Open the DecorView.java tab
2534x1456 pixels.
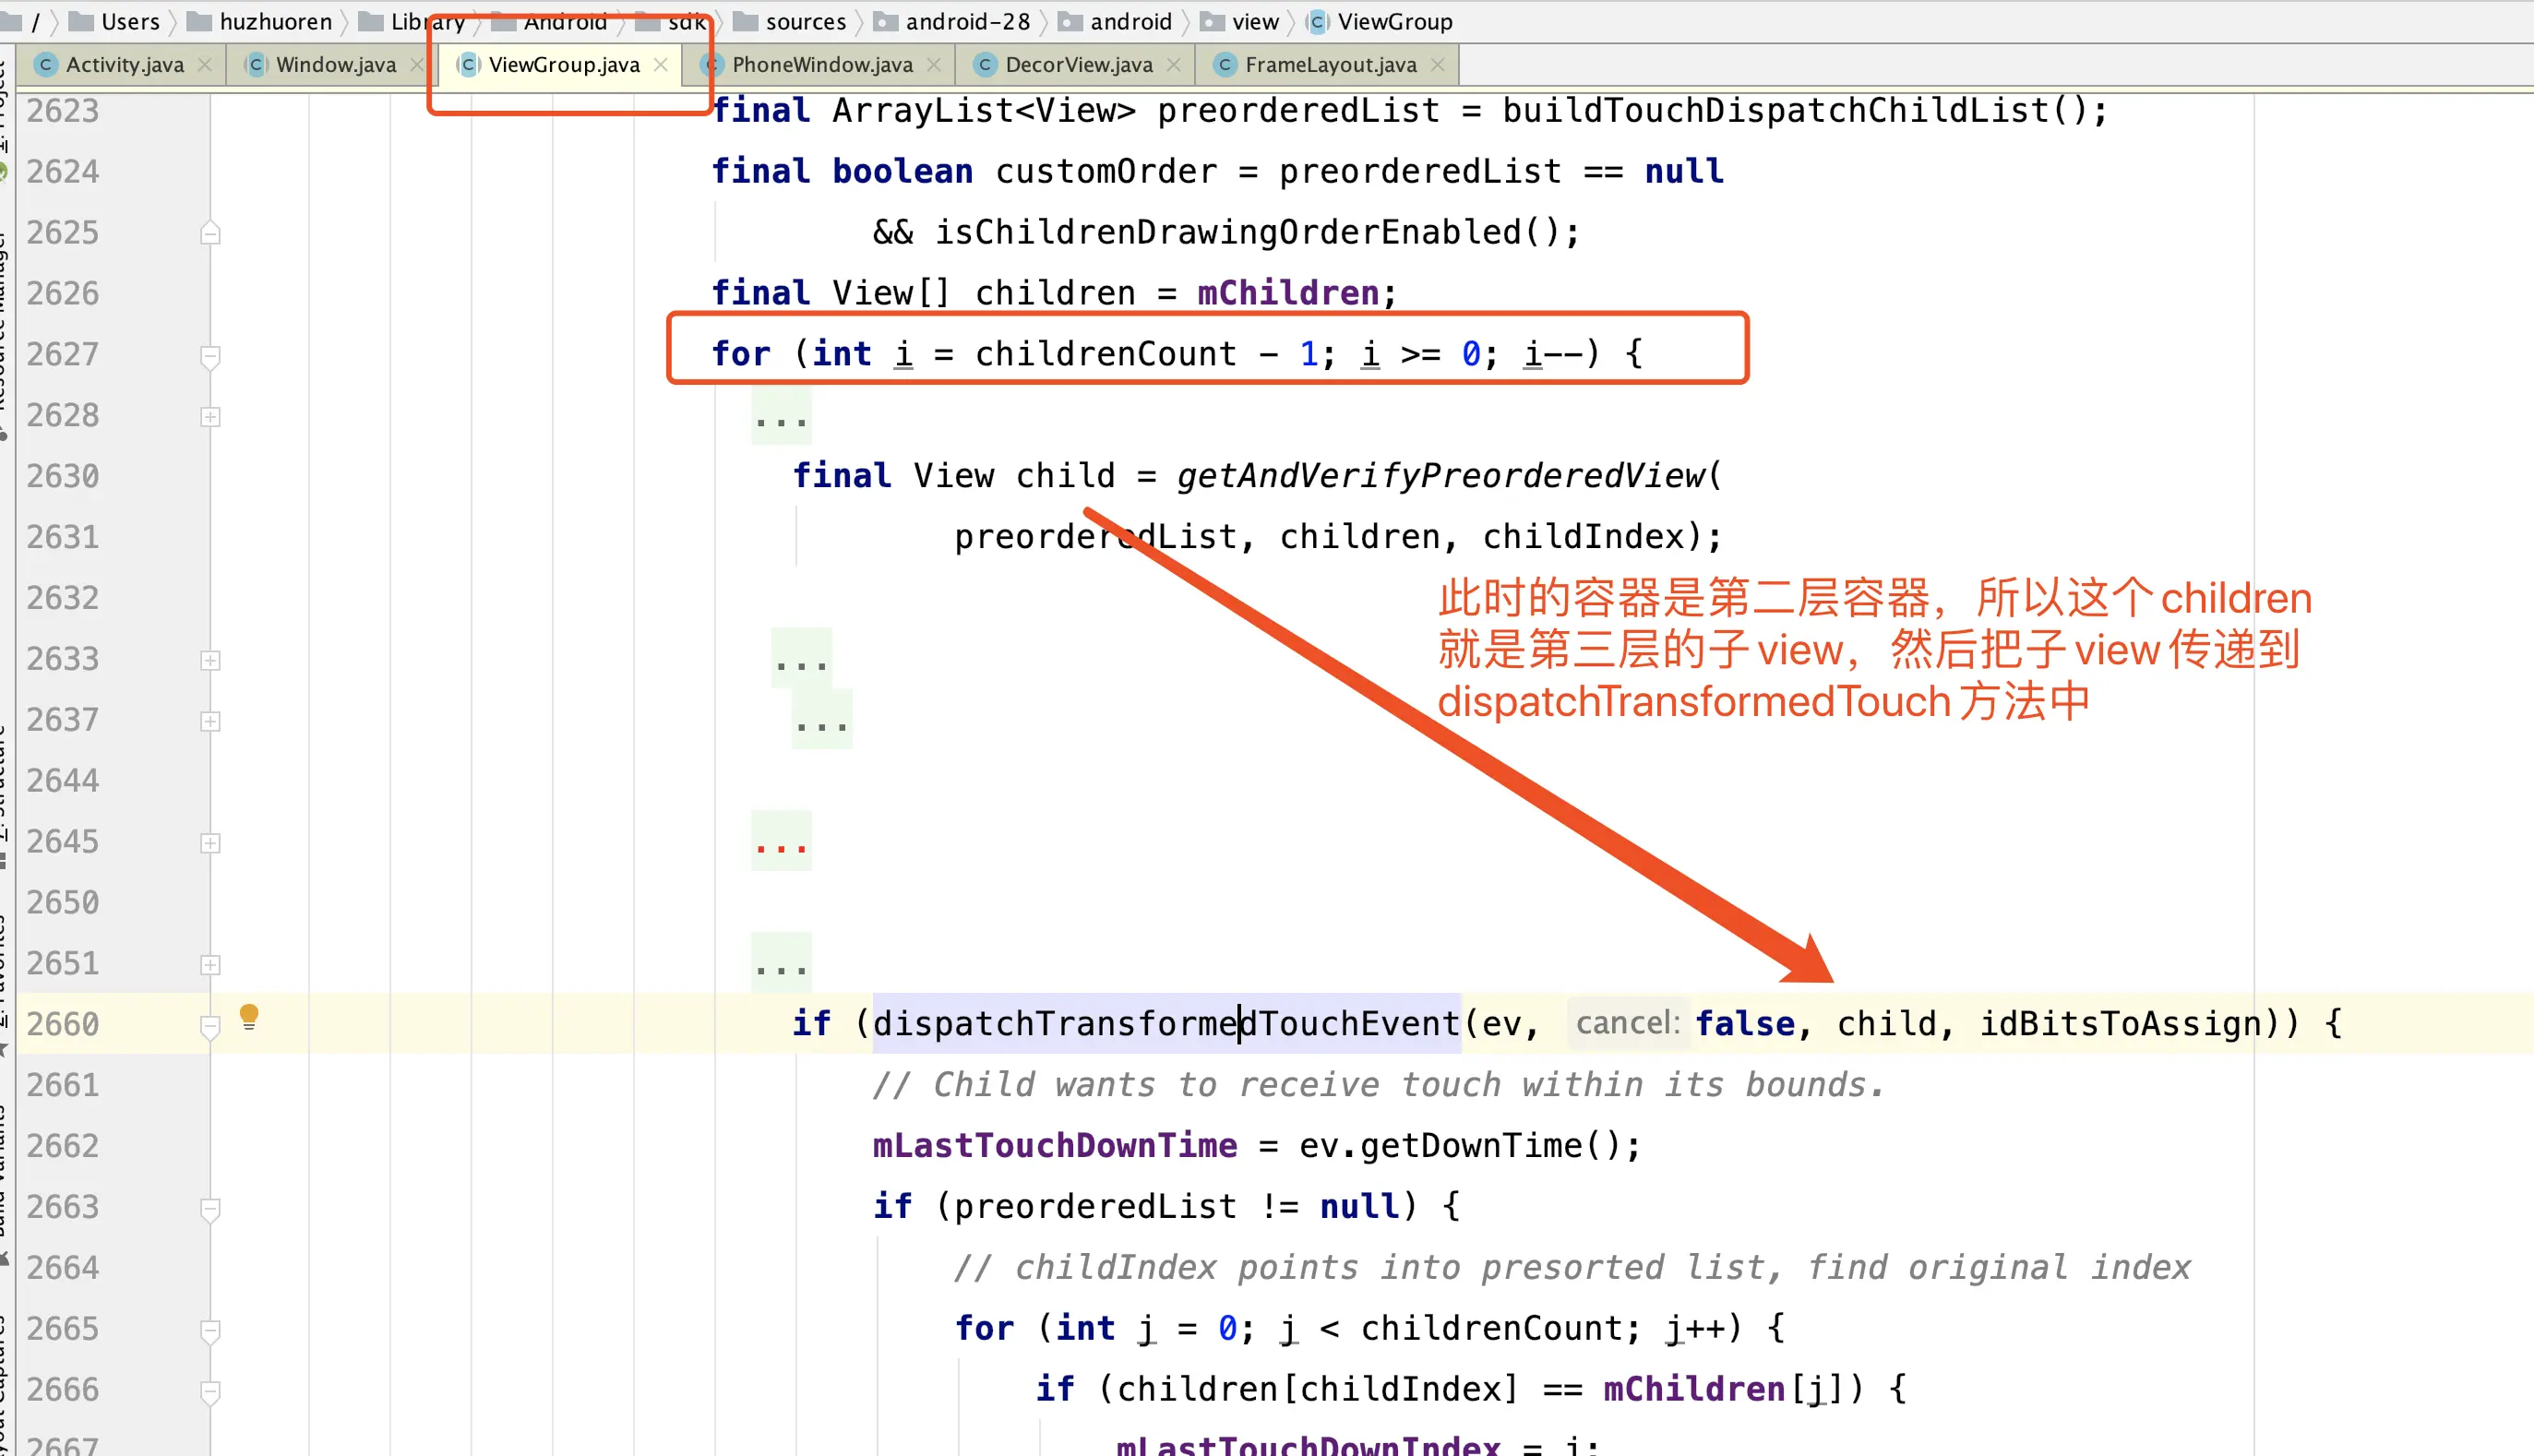[1077, 65]
